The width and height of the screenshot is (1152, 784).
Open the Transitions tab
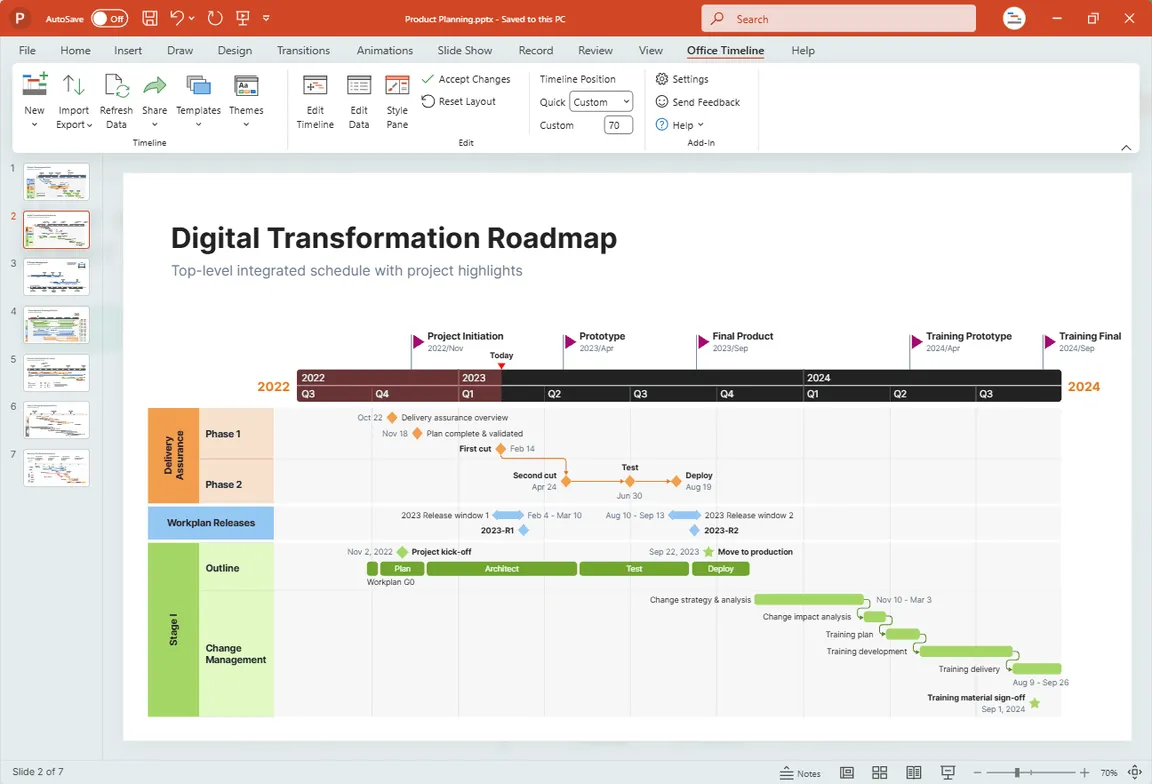coord(303,50)
